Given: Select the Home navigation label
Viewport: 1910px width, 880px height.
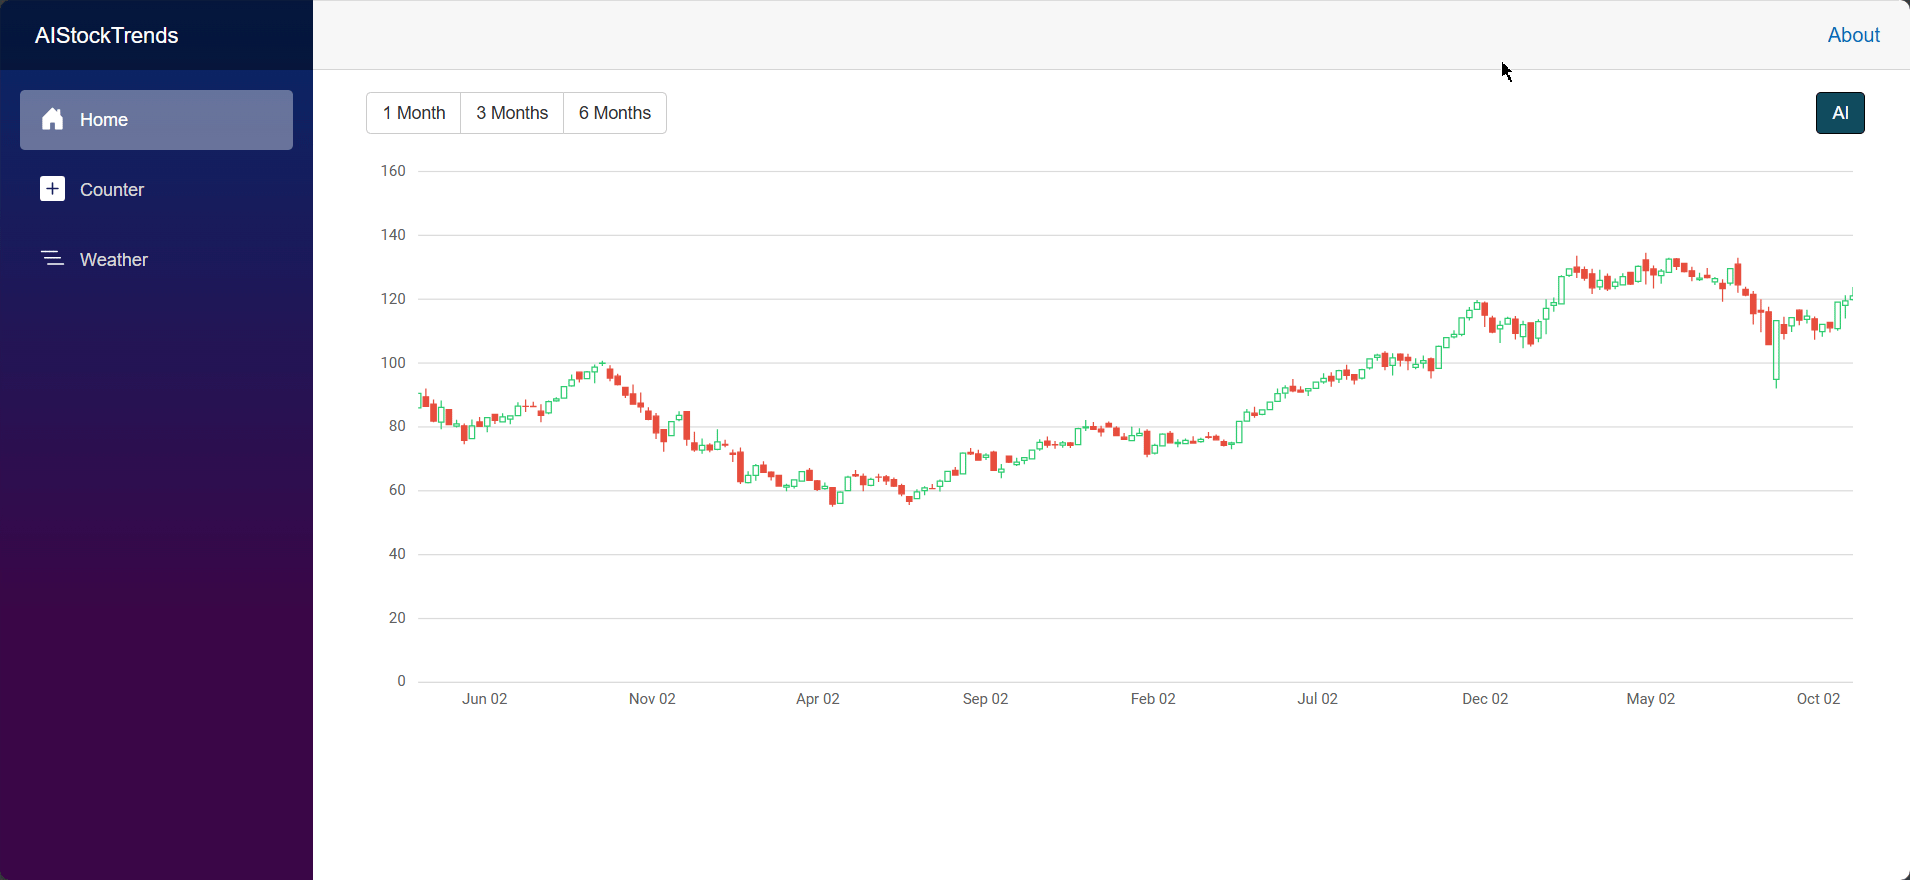Looking at the screenshot, I should click(x=104, y=120).
